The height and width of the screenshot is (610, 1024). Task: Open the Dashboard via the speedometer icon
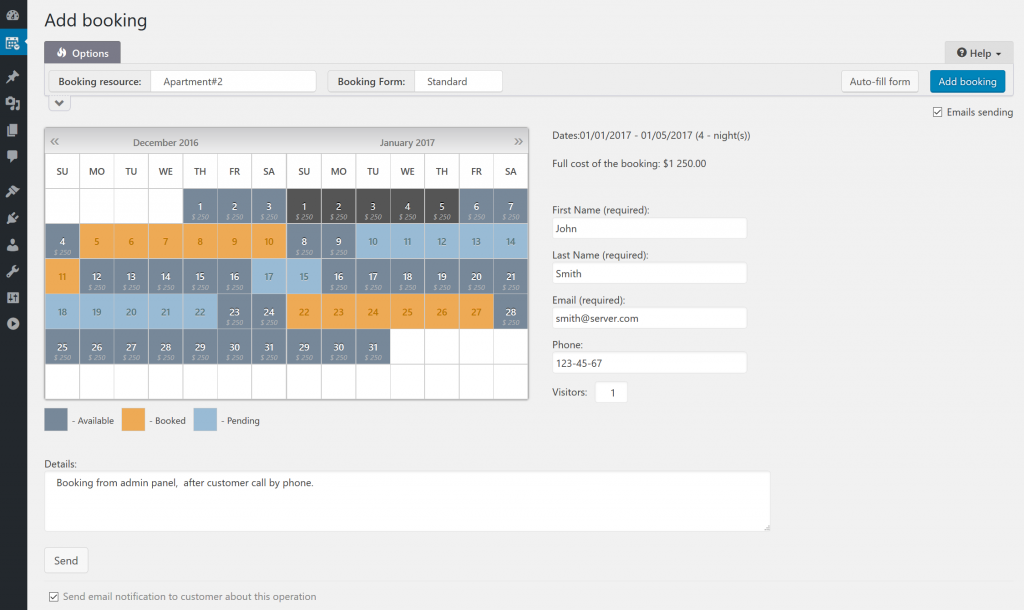pos(12,15)
